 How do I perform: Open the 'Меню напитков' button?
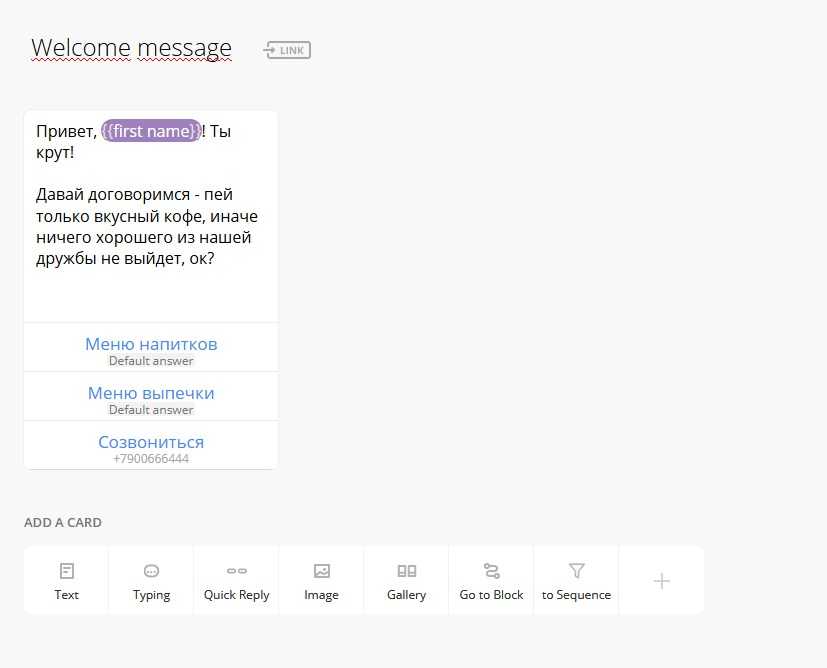pos(151,344)
